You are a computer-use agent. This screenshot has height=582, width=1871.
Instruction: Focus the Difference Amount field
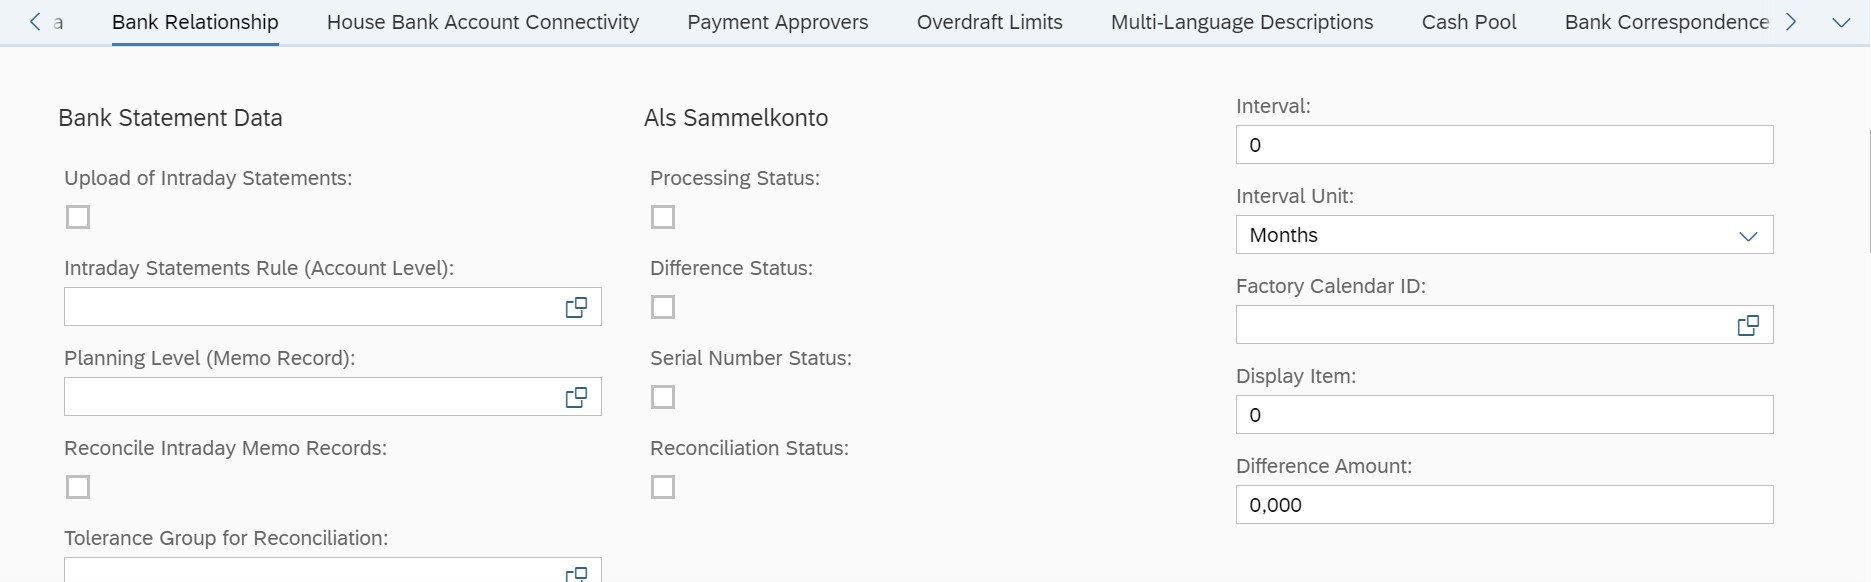tap(1504, 505)
